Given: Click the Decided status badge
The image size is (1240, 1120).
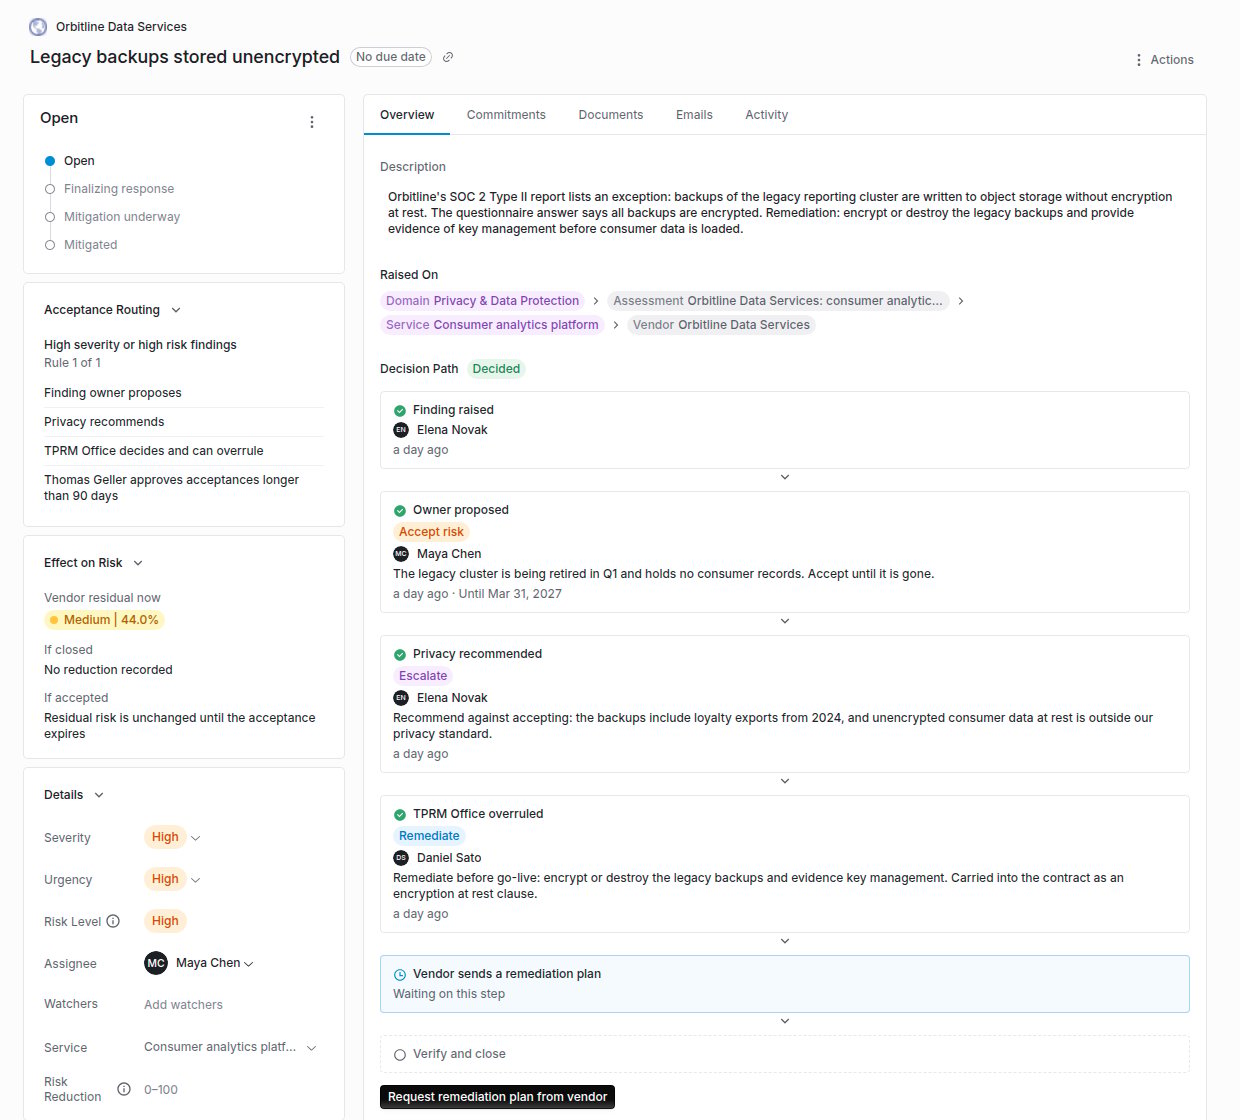Looking at the screenshot, I should coord(496,369).
